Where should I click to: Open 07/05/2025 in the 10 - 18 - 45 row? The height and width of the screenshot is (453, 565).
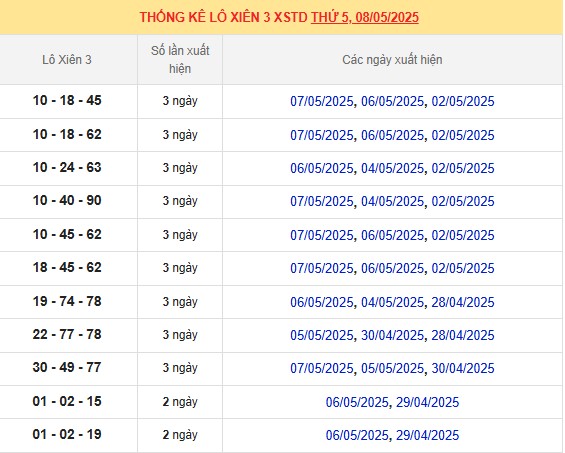click(322, 101)
